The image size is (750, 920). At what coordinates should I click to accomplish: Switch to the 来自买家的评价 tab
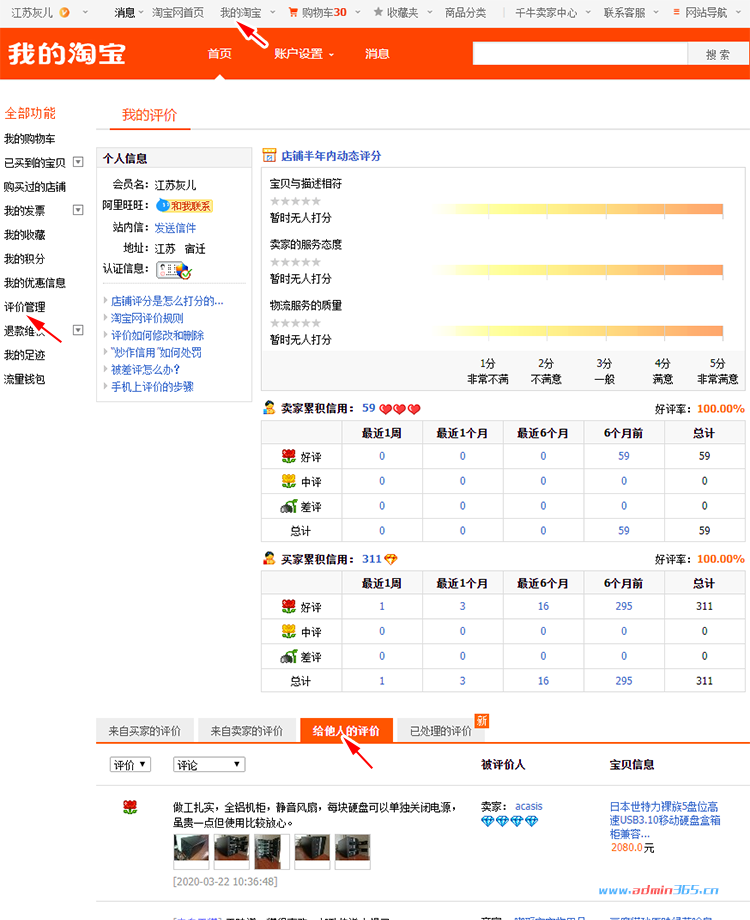tap(144, 731)
